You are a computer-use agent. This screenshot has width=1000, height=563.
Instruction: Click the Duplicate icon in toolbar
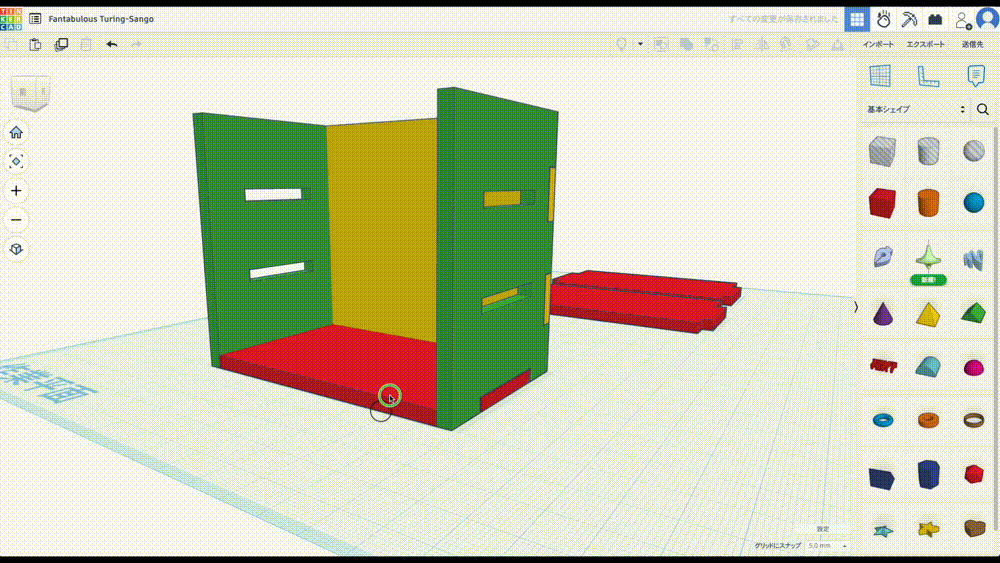point(61,44)
